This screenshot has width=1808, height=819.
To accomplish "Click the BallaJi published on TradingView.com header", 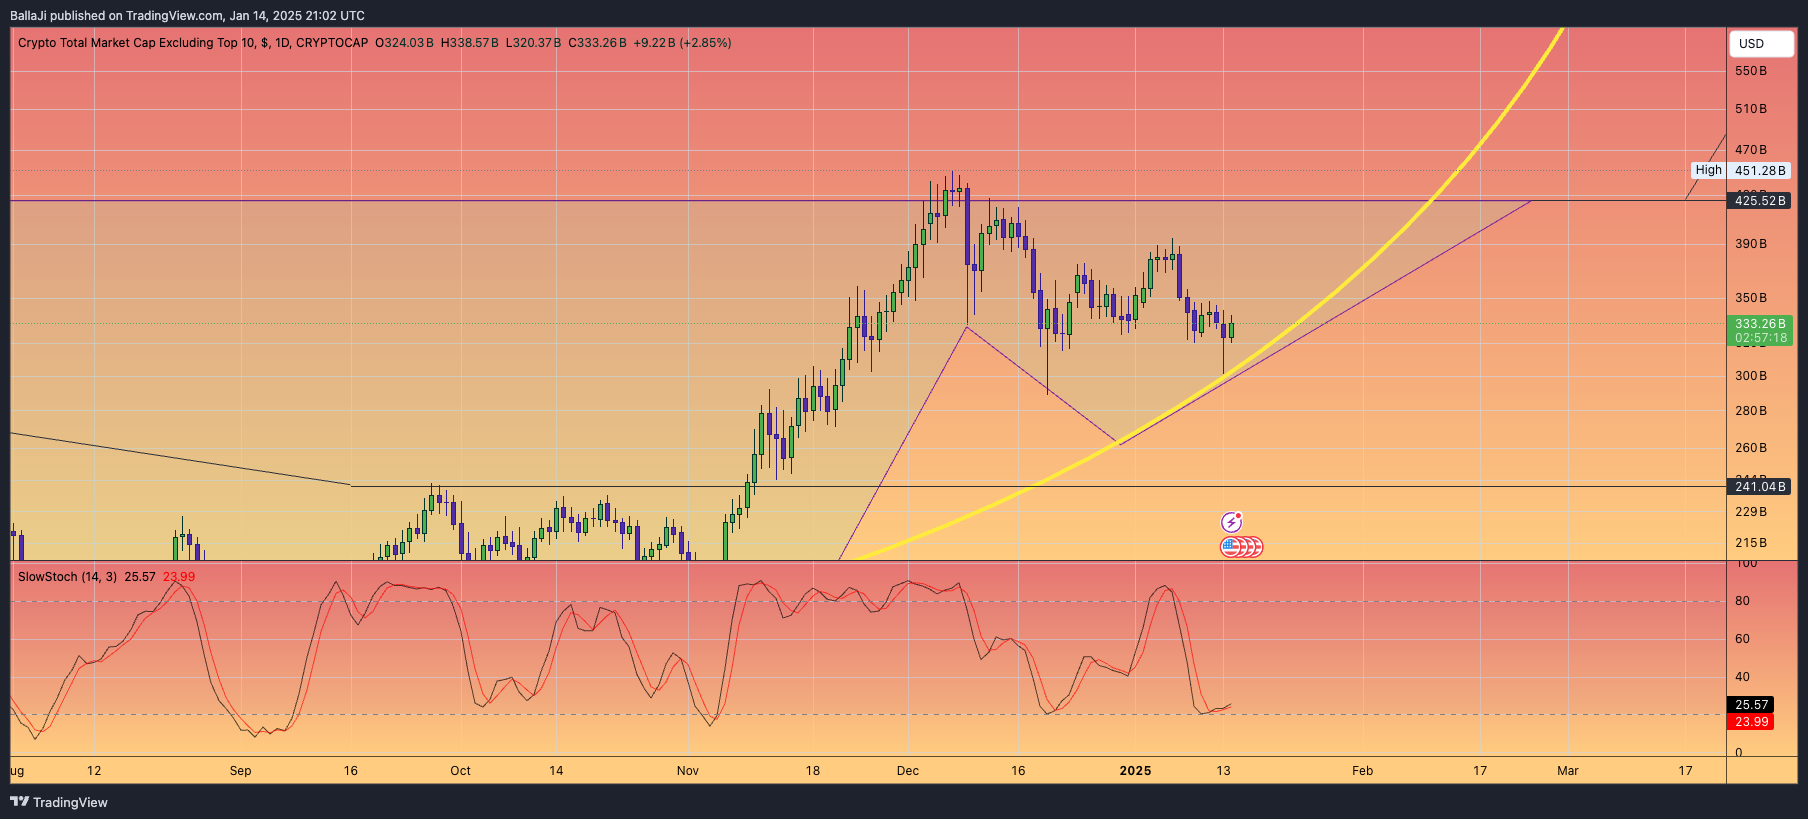I will (x=187, y=16).
